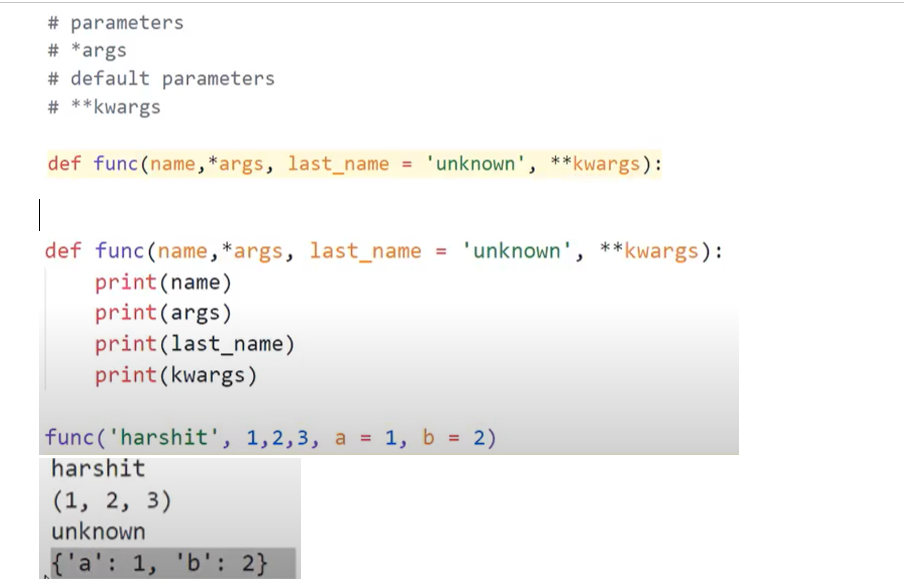Click the highlighted 'def func' definition line
This screenshot has width=904, height=588.
coord(350,163)
